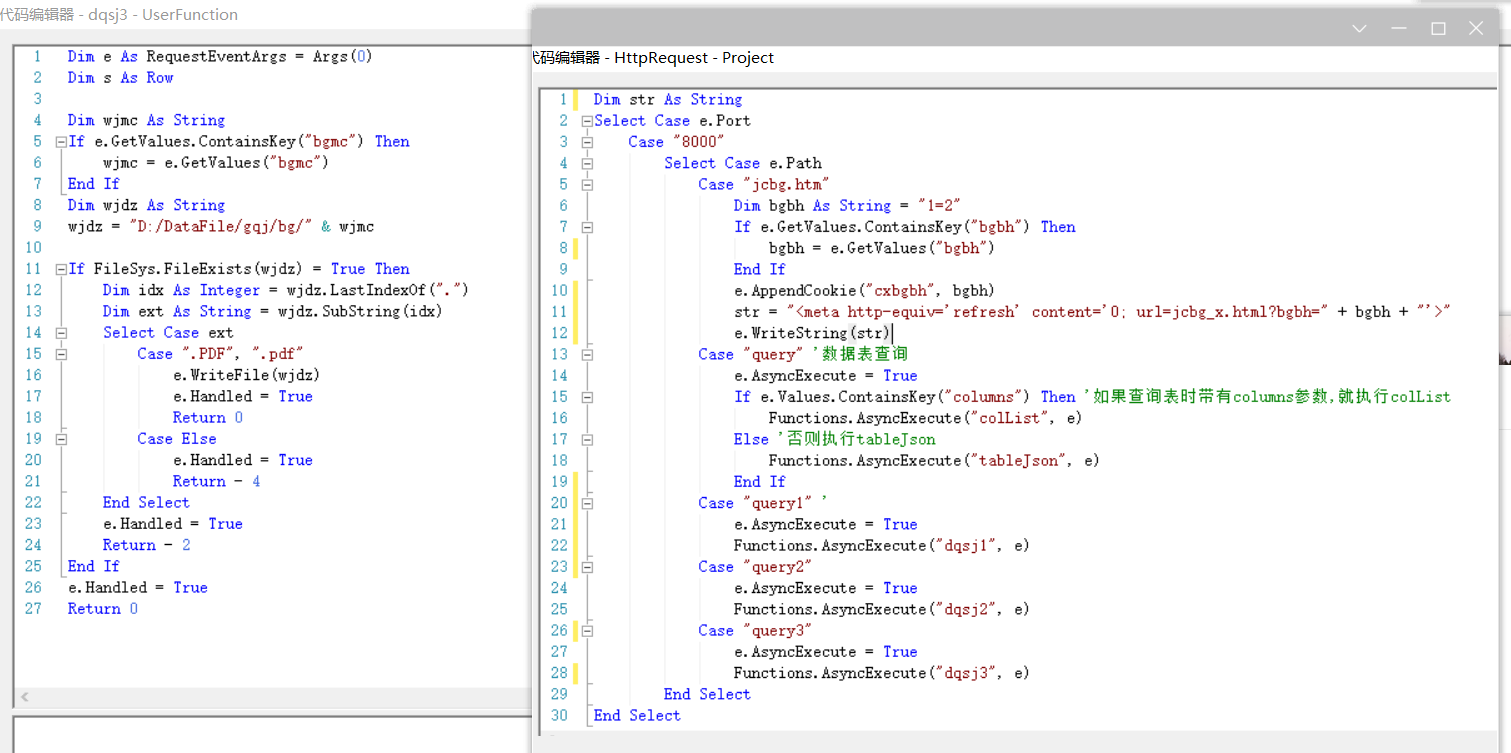1511x753 pixels.
Task: Close the HttpRequest code editor window
Action: pos(1476,29)
